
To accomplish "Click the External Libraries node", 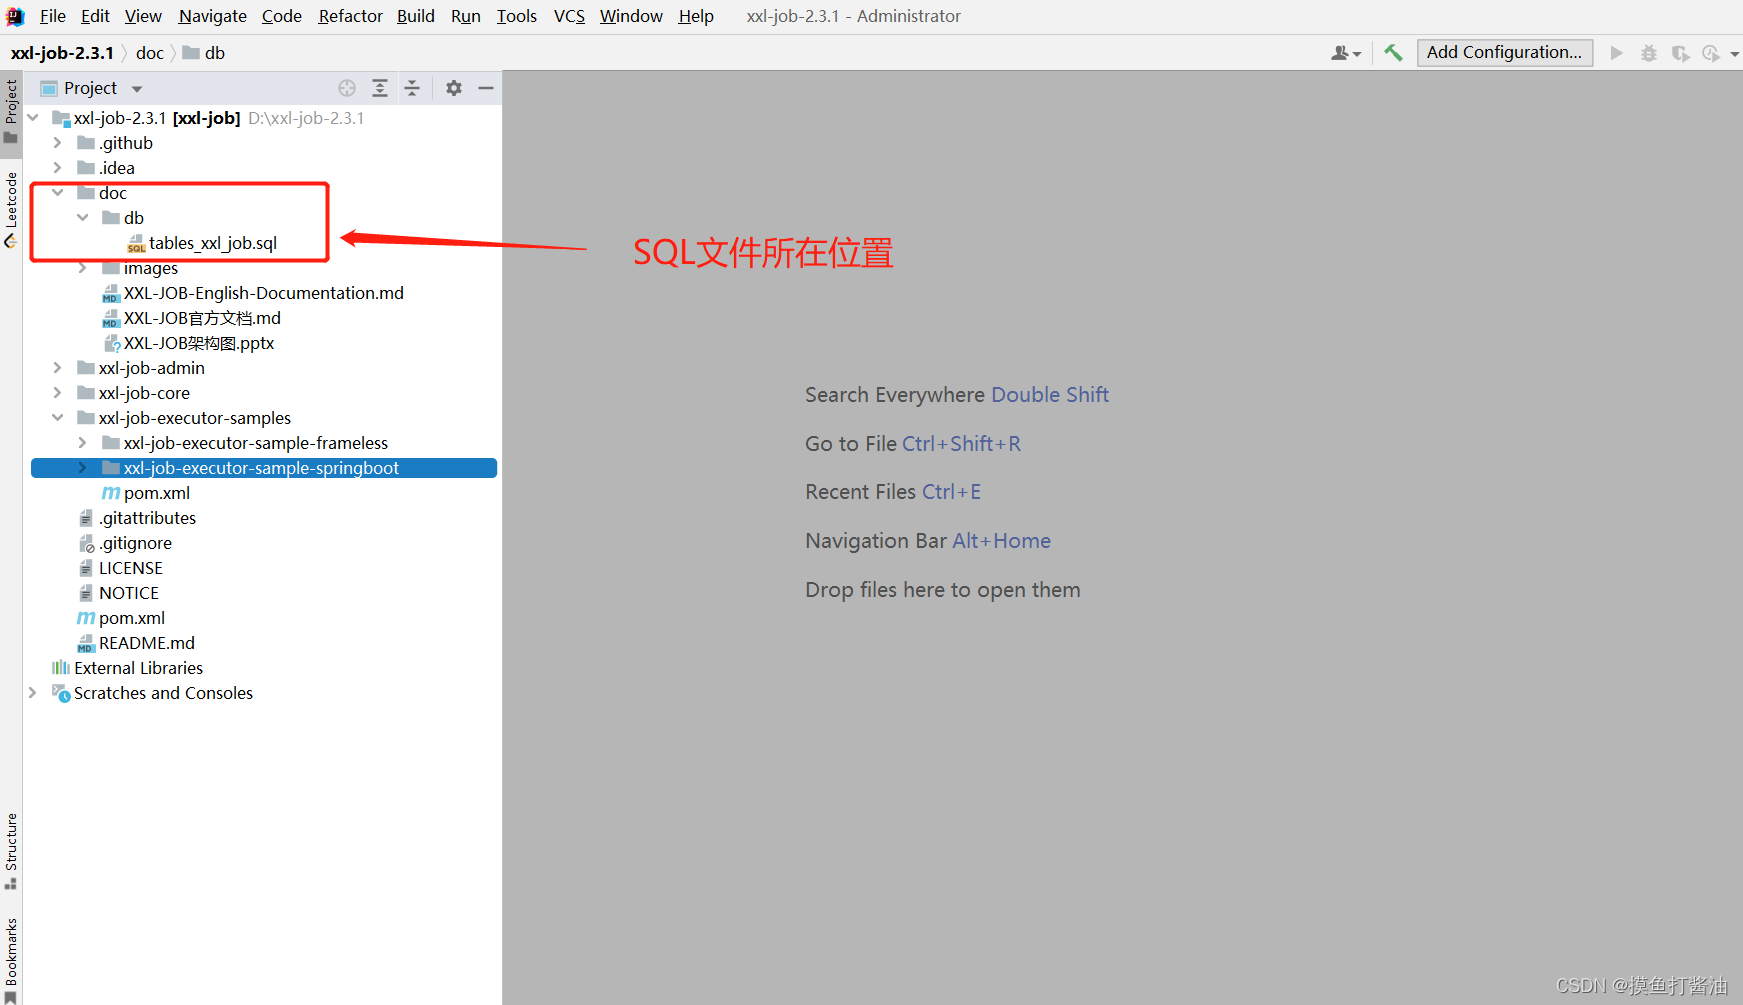I will 138,668.
